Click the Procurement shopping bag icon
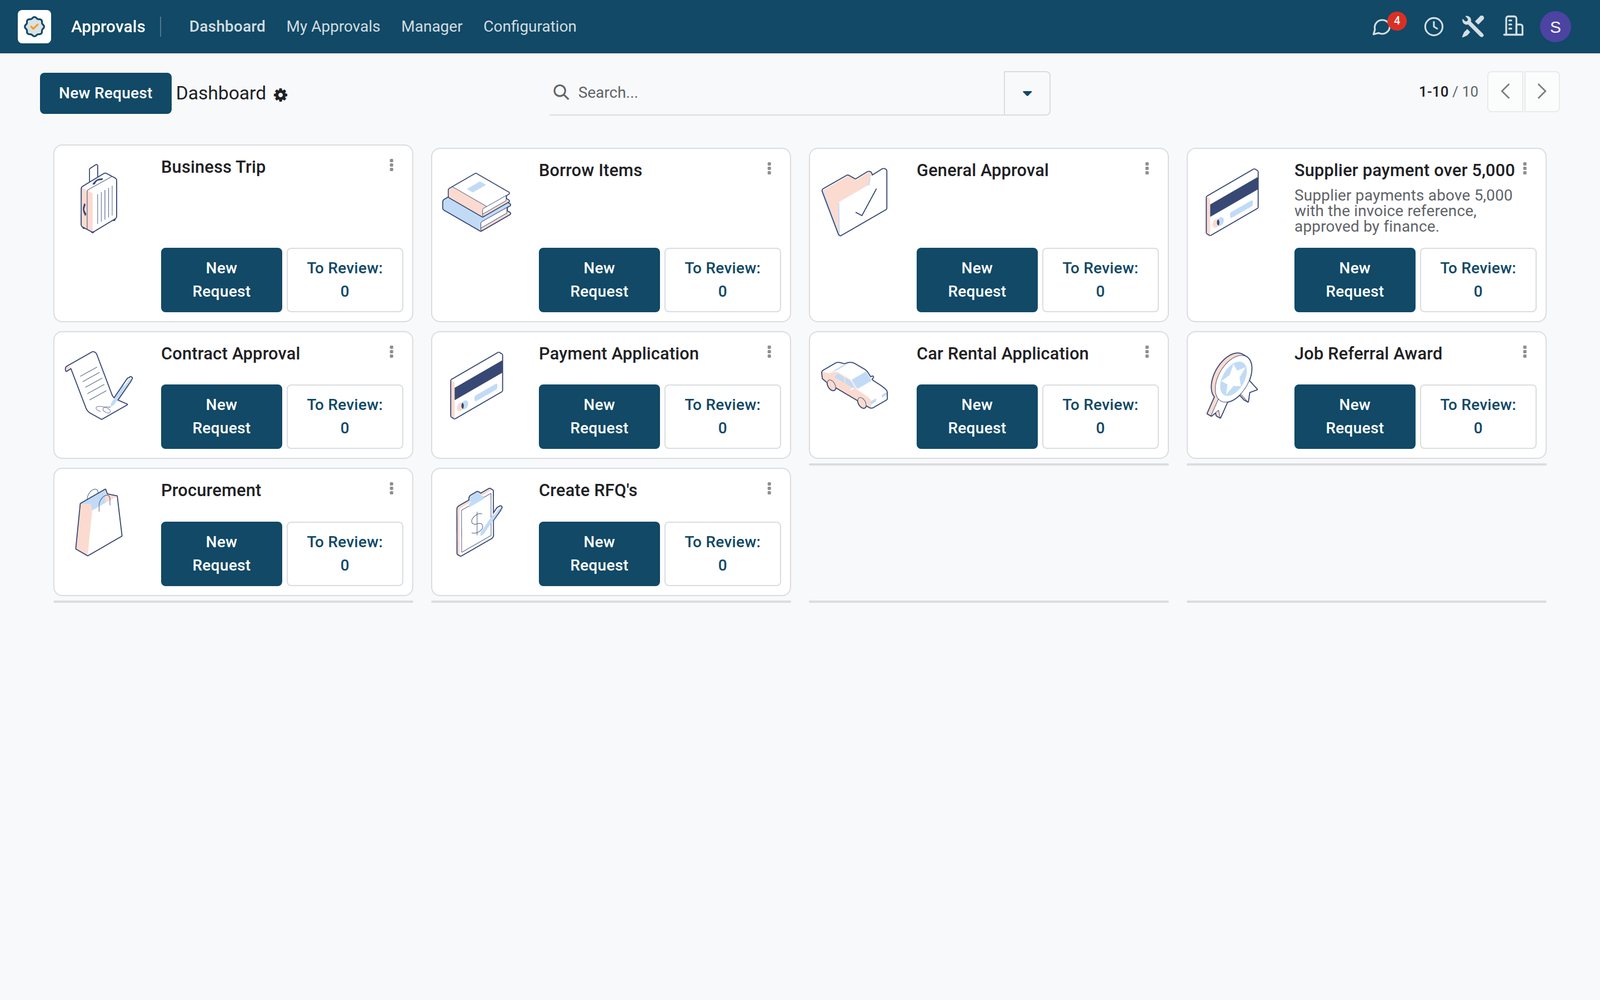The width and height of the screenshot is (1600, 1000). coord(99,522)
